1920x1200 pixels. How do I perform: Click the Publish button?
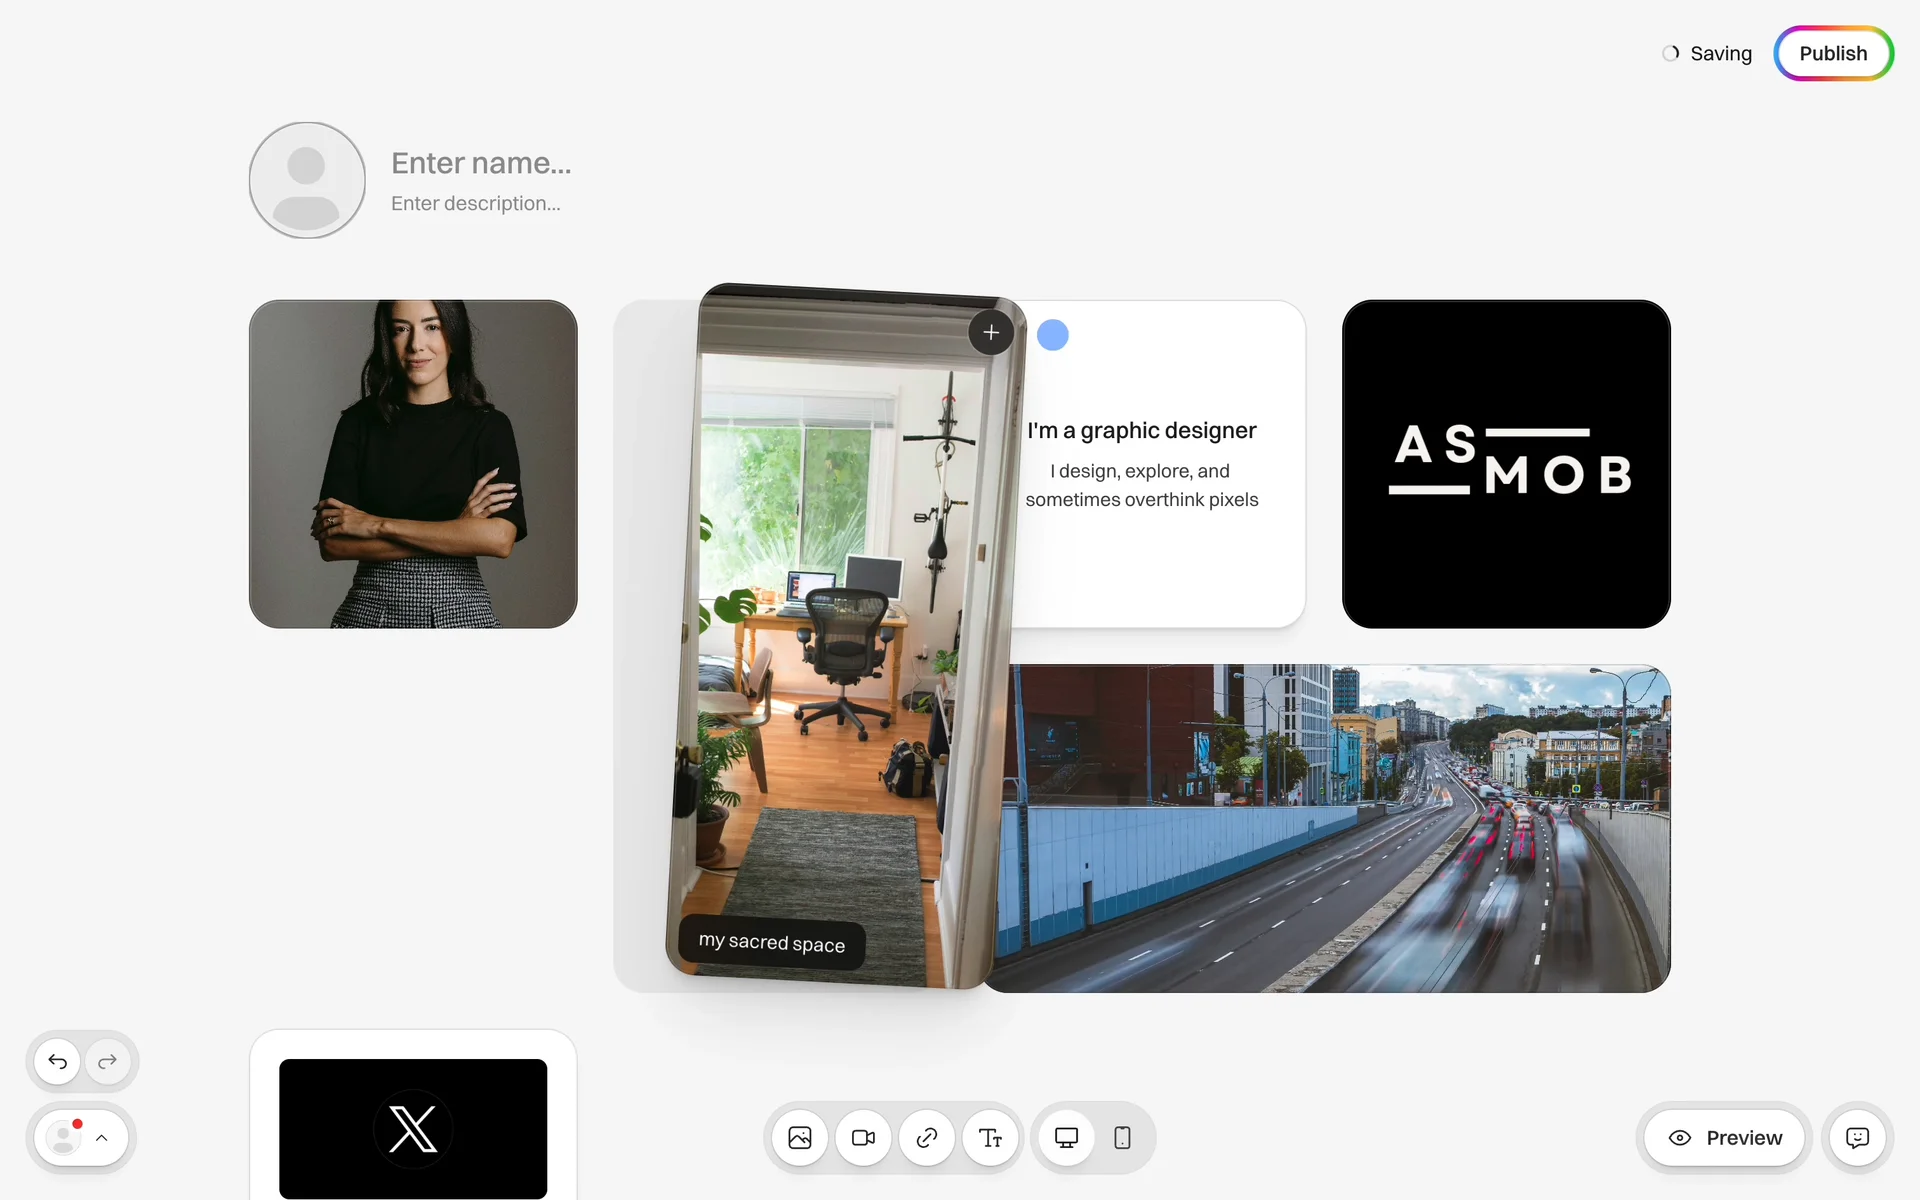tap(1833, 54)
